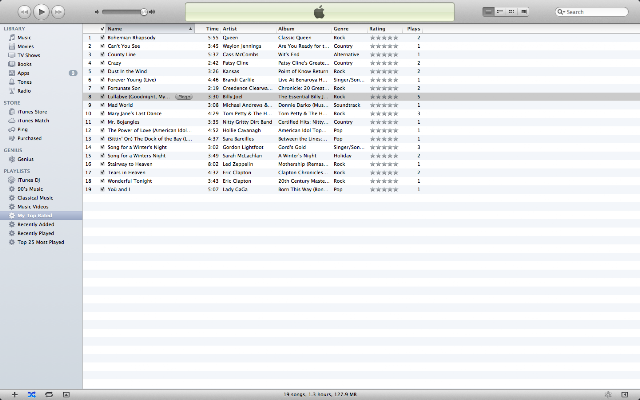Sort by the Album column header
This screenshot has height=400, width=640.
[x=304, y=29]
